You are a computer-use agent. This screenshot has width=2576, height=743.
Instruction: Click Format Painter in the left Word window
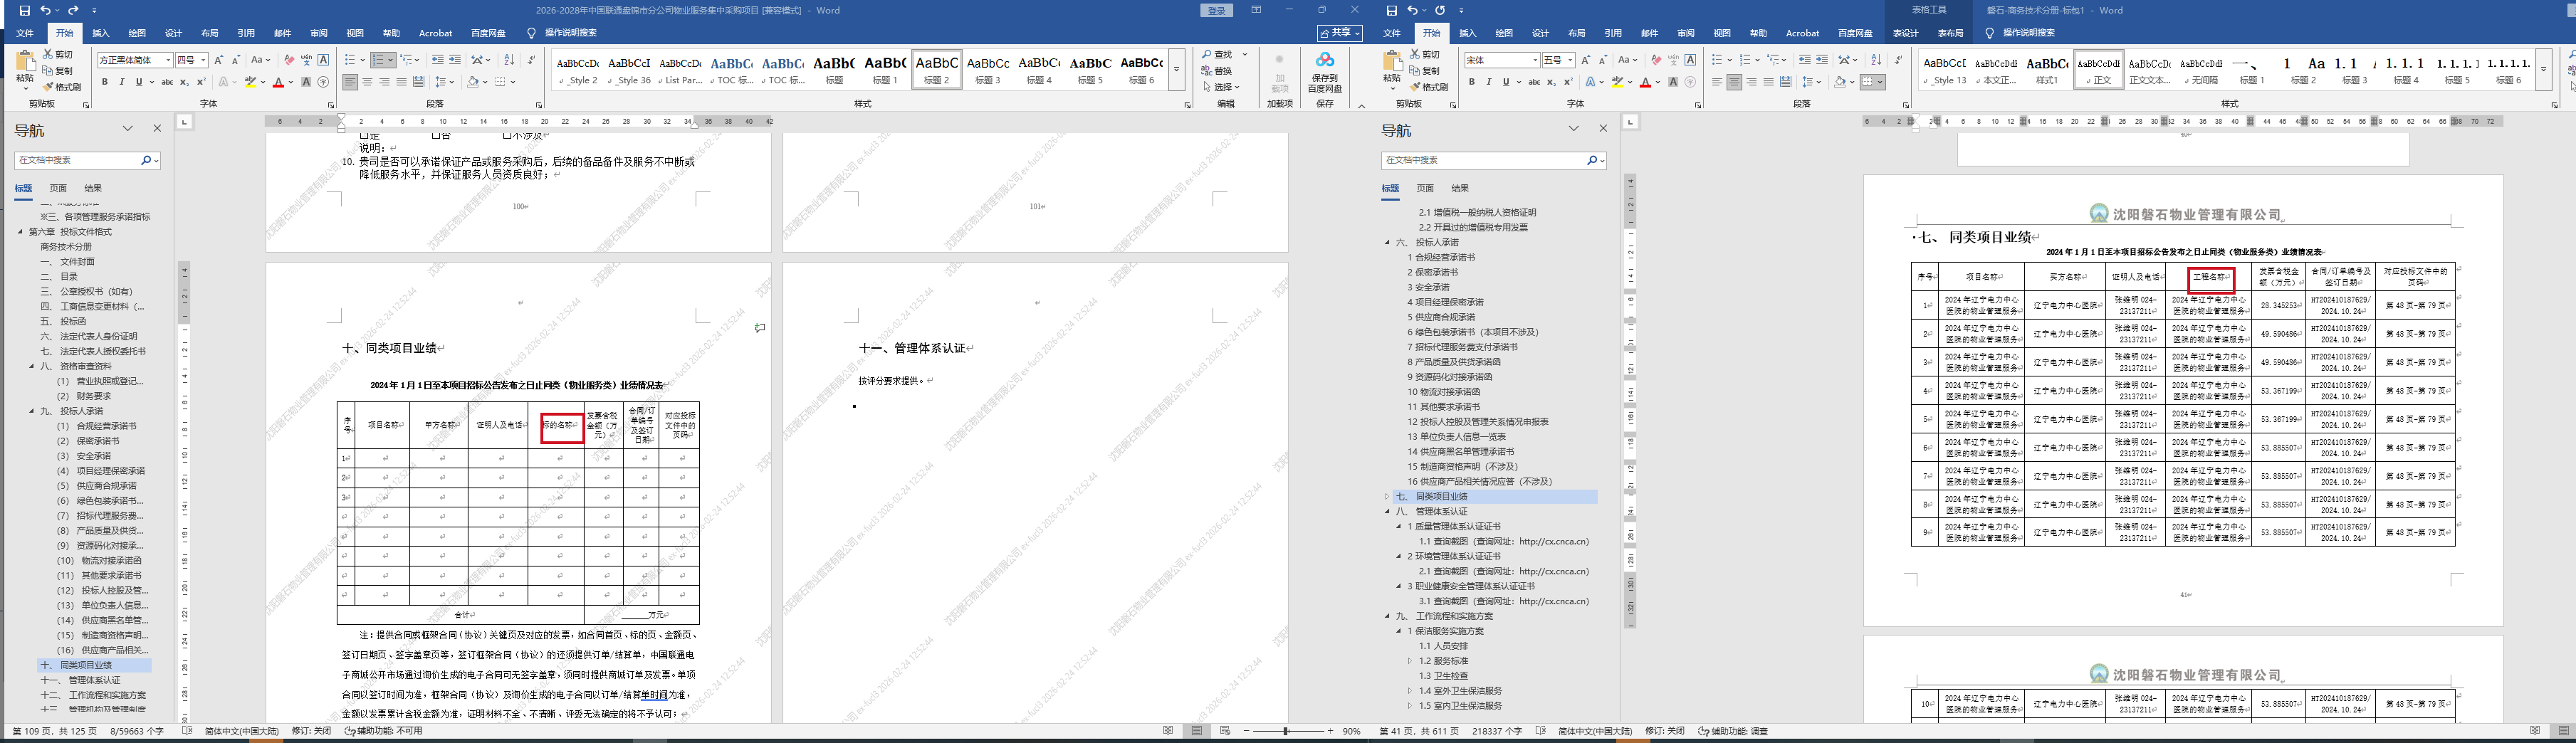click(63, 87)
